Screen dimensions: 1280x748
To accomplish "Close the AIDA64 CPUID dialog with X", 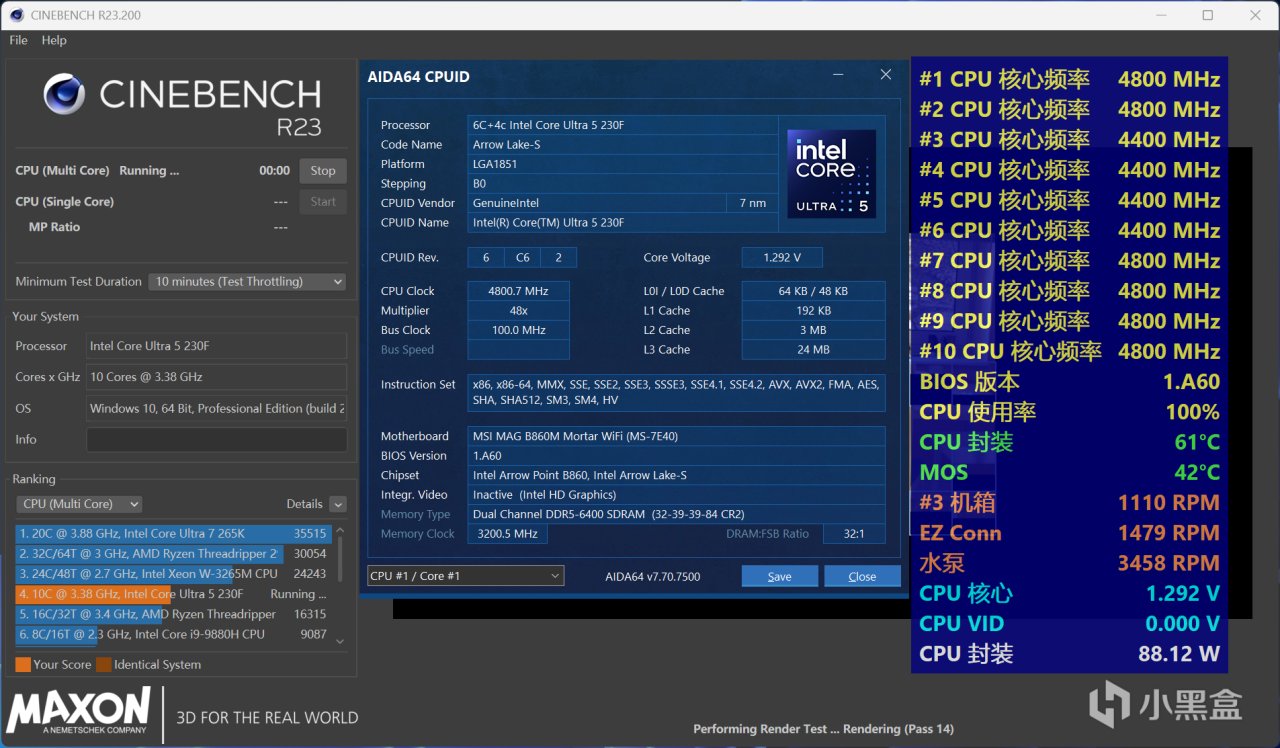I will [x=885, y=75].
